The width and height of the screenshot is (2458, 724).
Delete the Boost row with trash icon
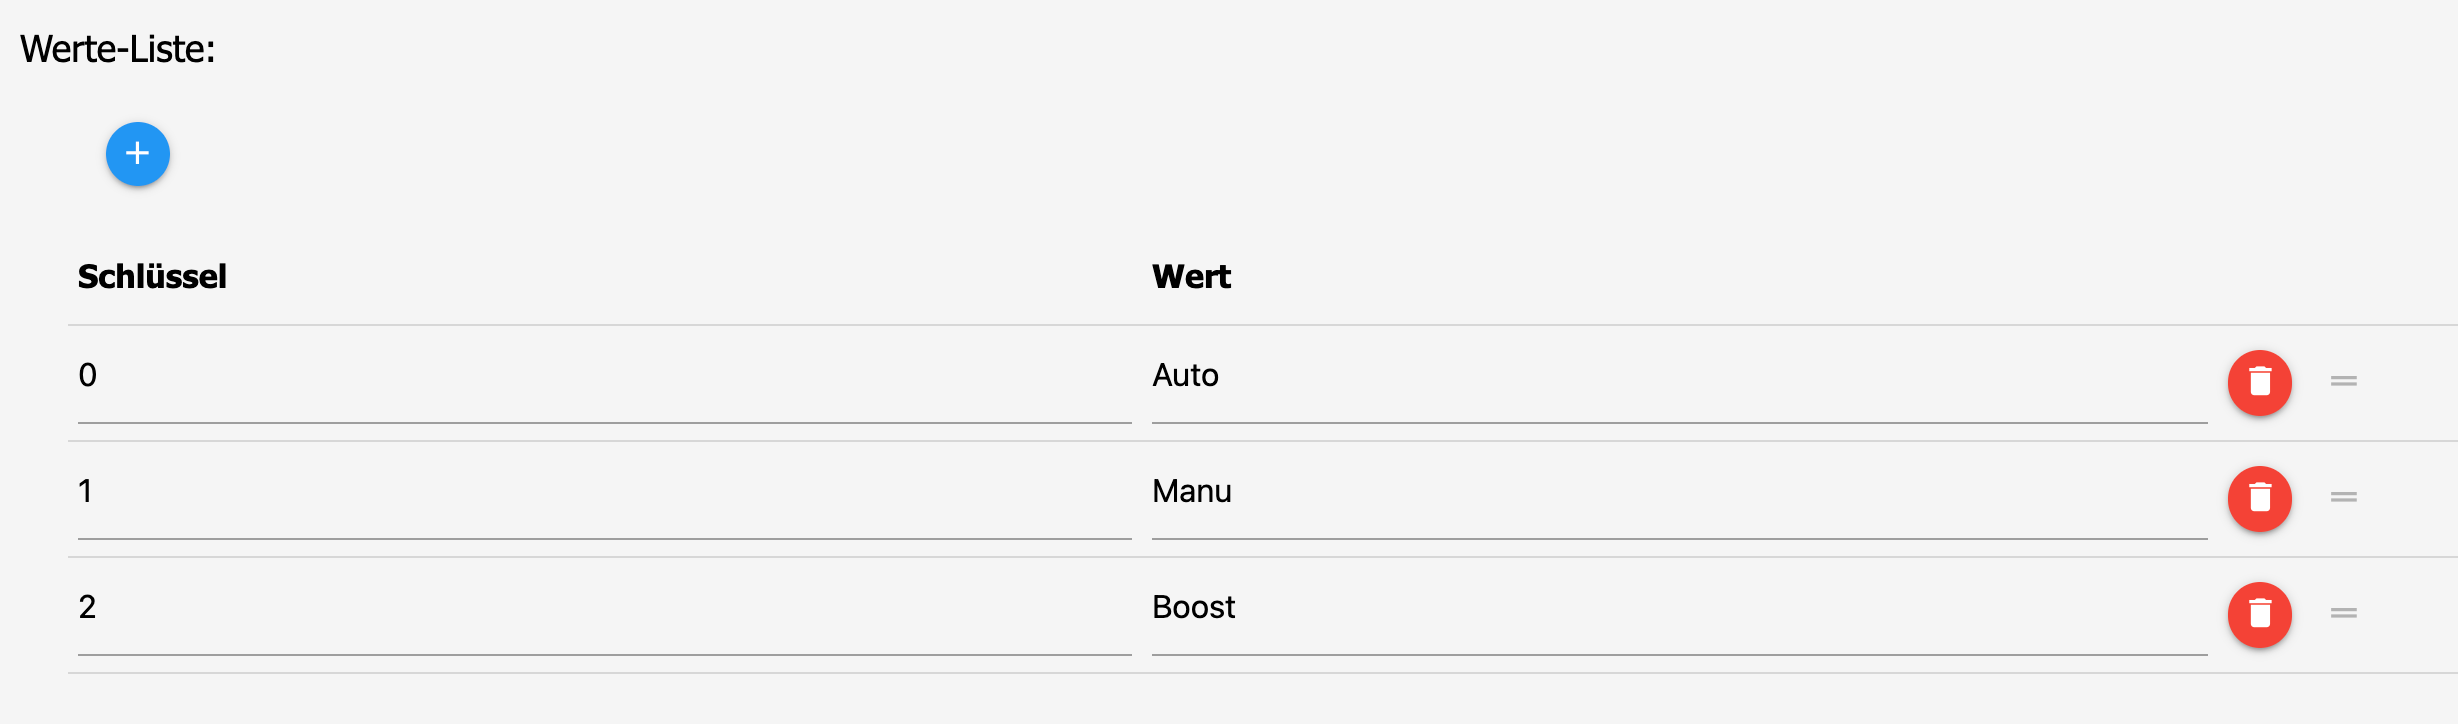tap(2259, 614)
